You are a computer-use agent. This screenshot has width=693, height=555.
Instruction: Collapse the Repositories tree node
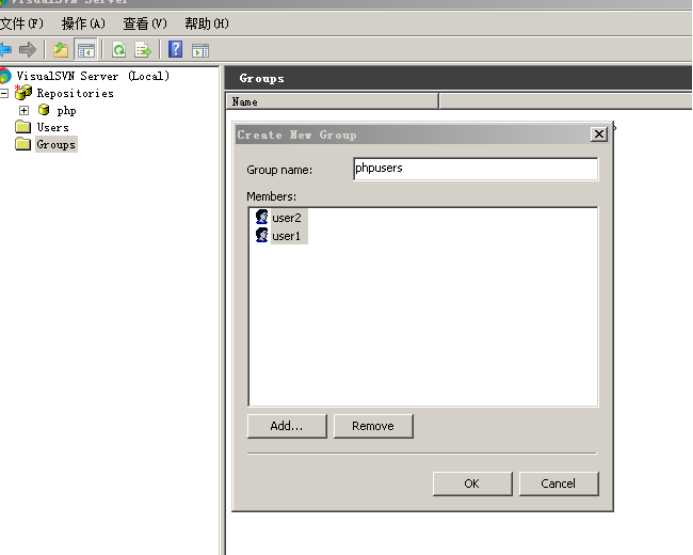[4, 93]
